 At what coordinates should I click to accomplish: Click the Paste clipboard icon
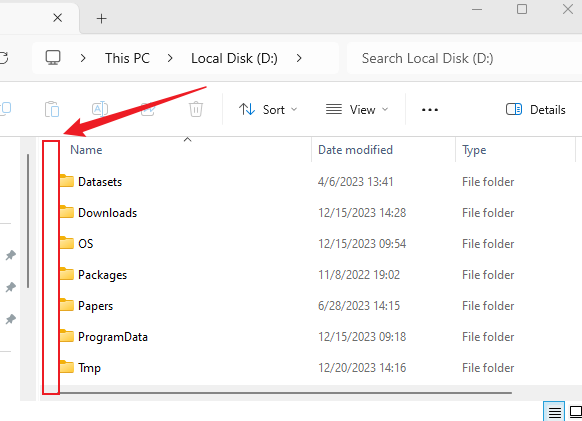point(52,110)
